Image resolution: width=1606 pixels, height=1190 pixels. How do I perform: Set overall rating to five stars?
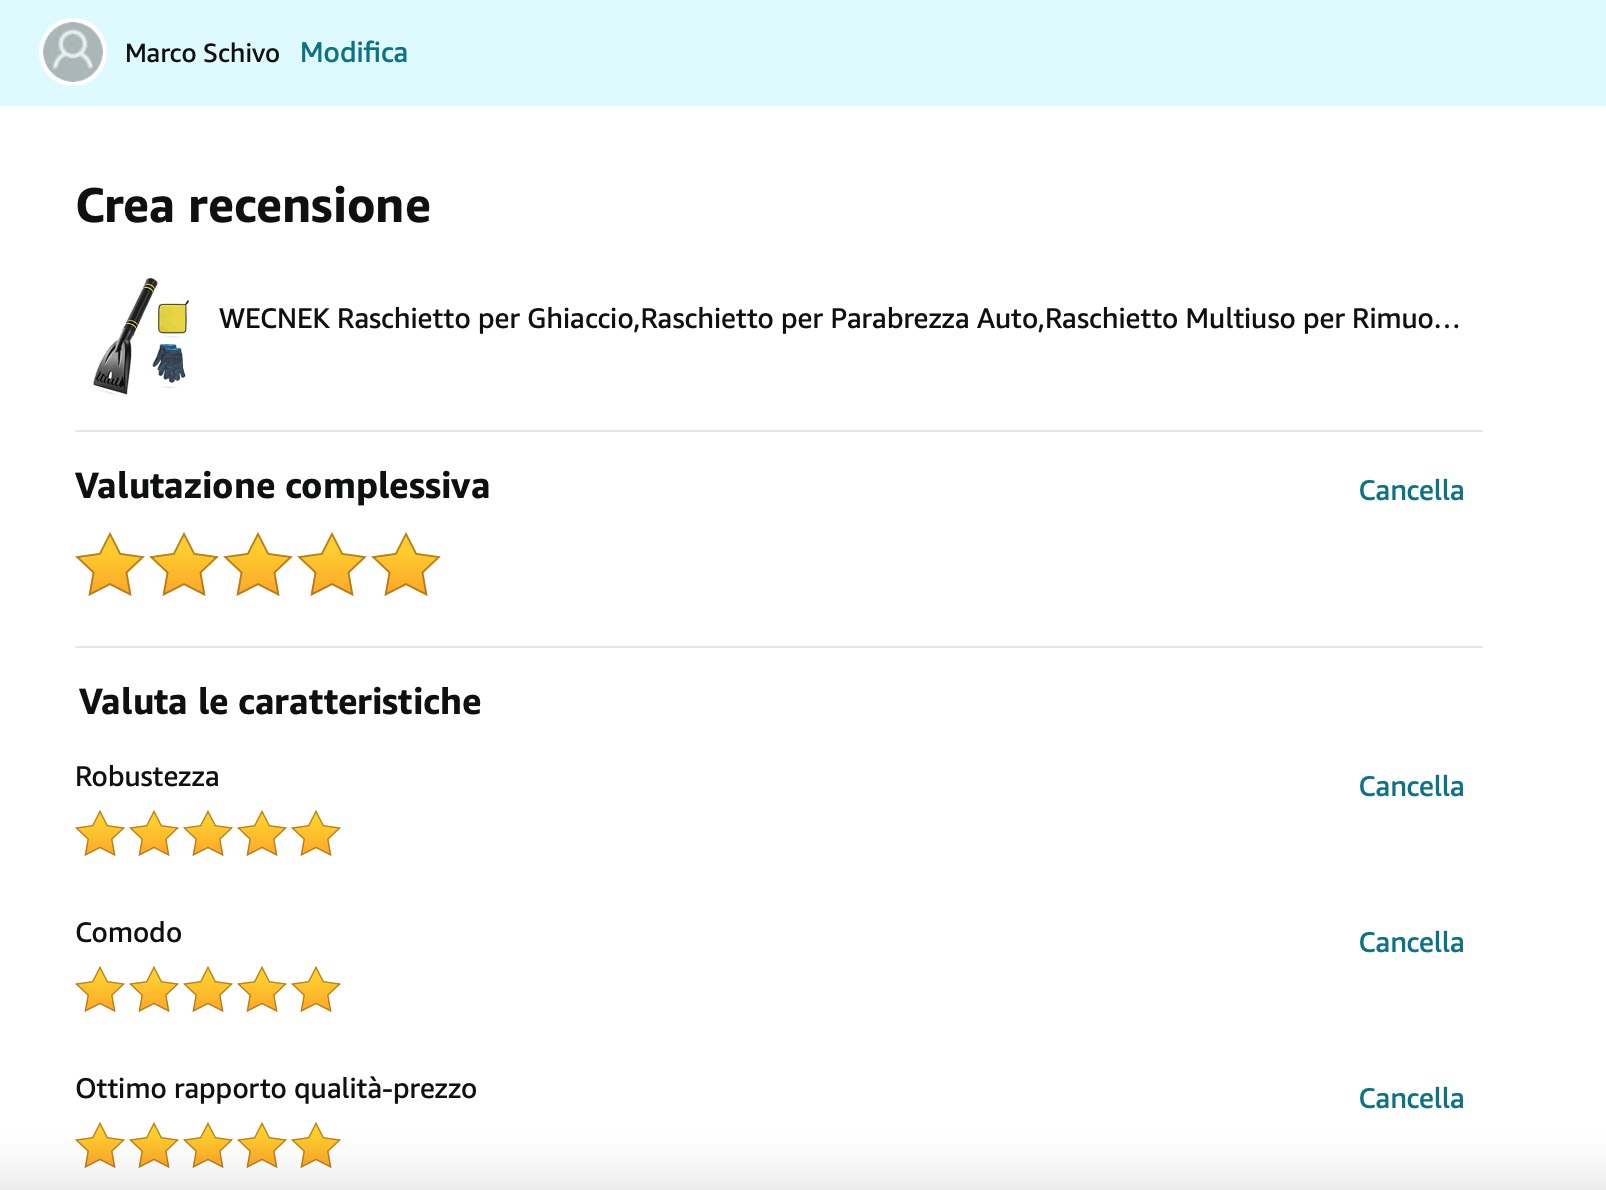(x=406, y=565)
